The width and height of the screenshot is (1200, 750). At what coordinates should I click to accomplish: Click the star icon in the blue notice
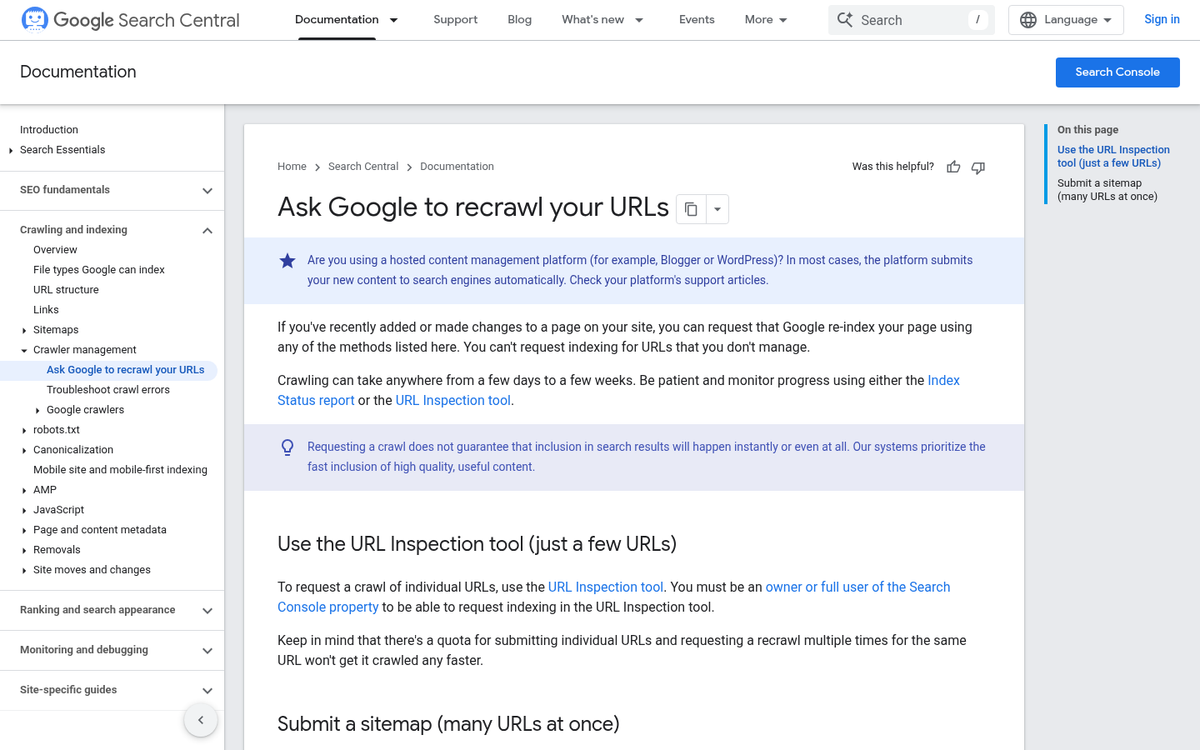pyautogui.click(x=288, y=260)
